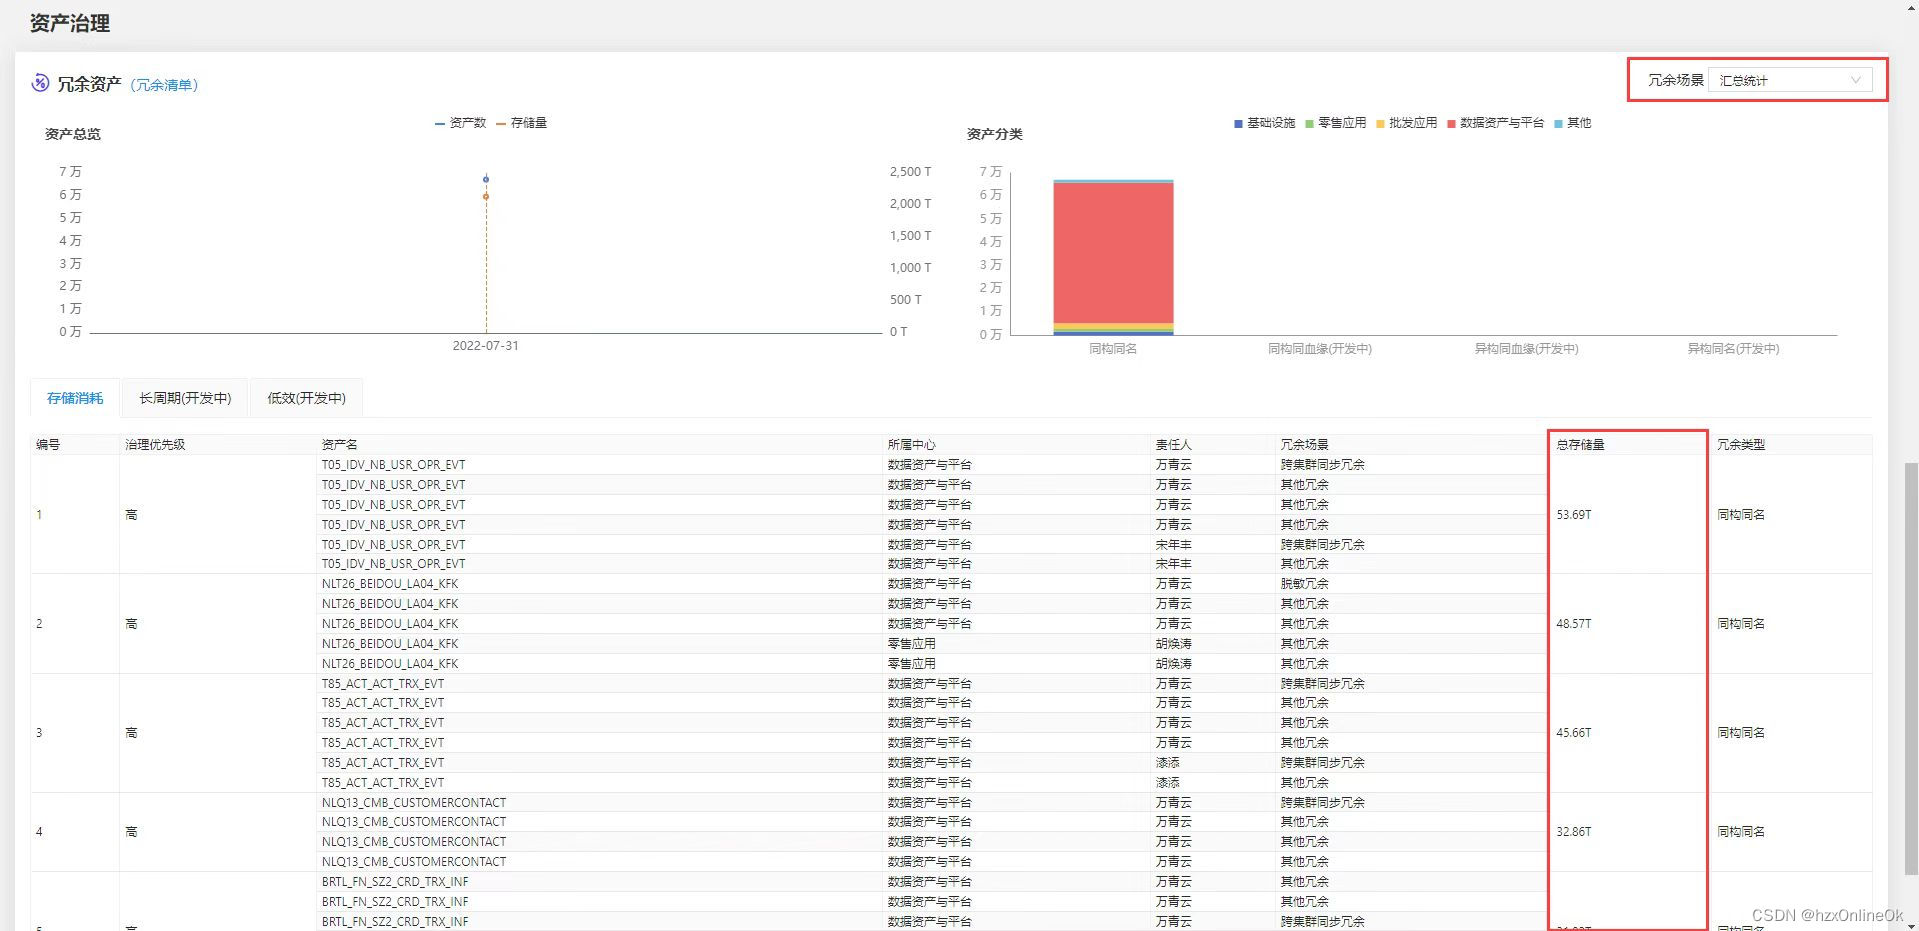Switch to the 存储消耗 tab

(75, 398)
